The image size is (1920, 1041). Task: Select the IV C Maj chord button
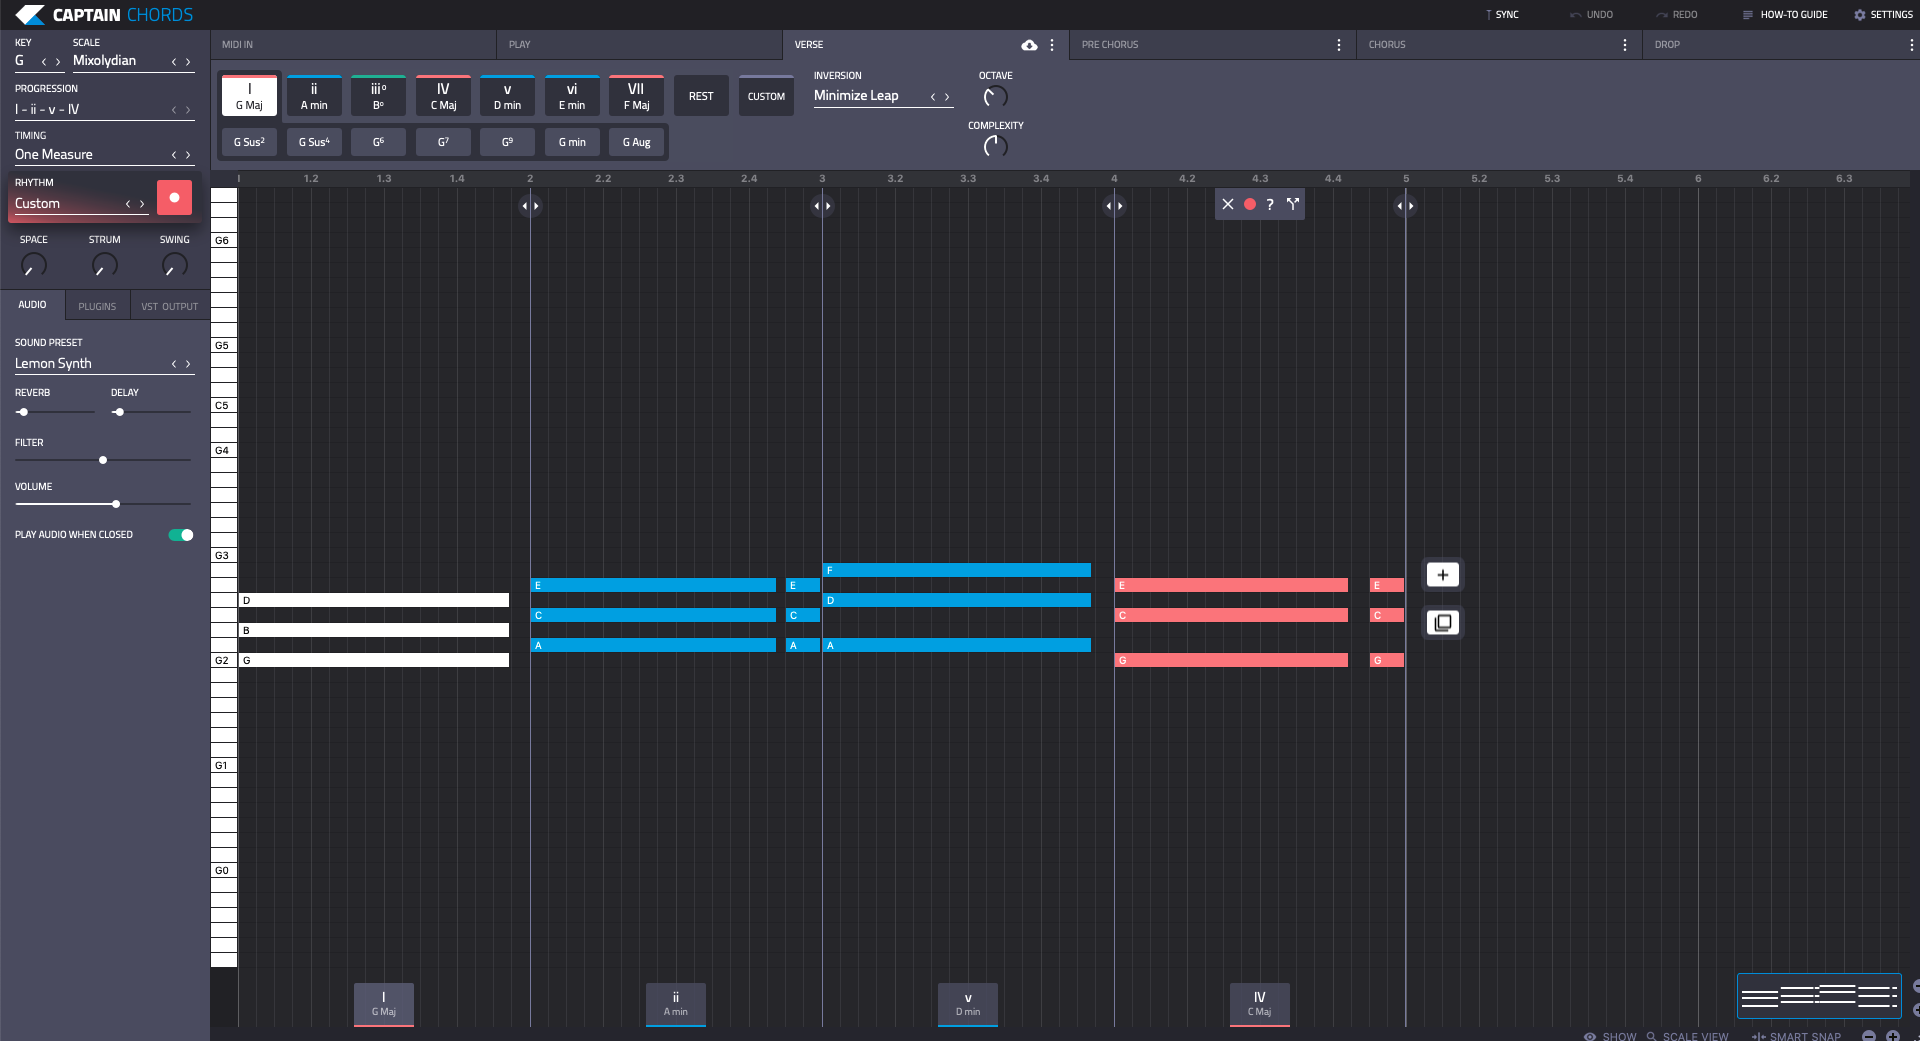[x=443, y=96]
